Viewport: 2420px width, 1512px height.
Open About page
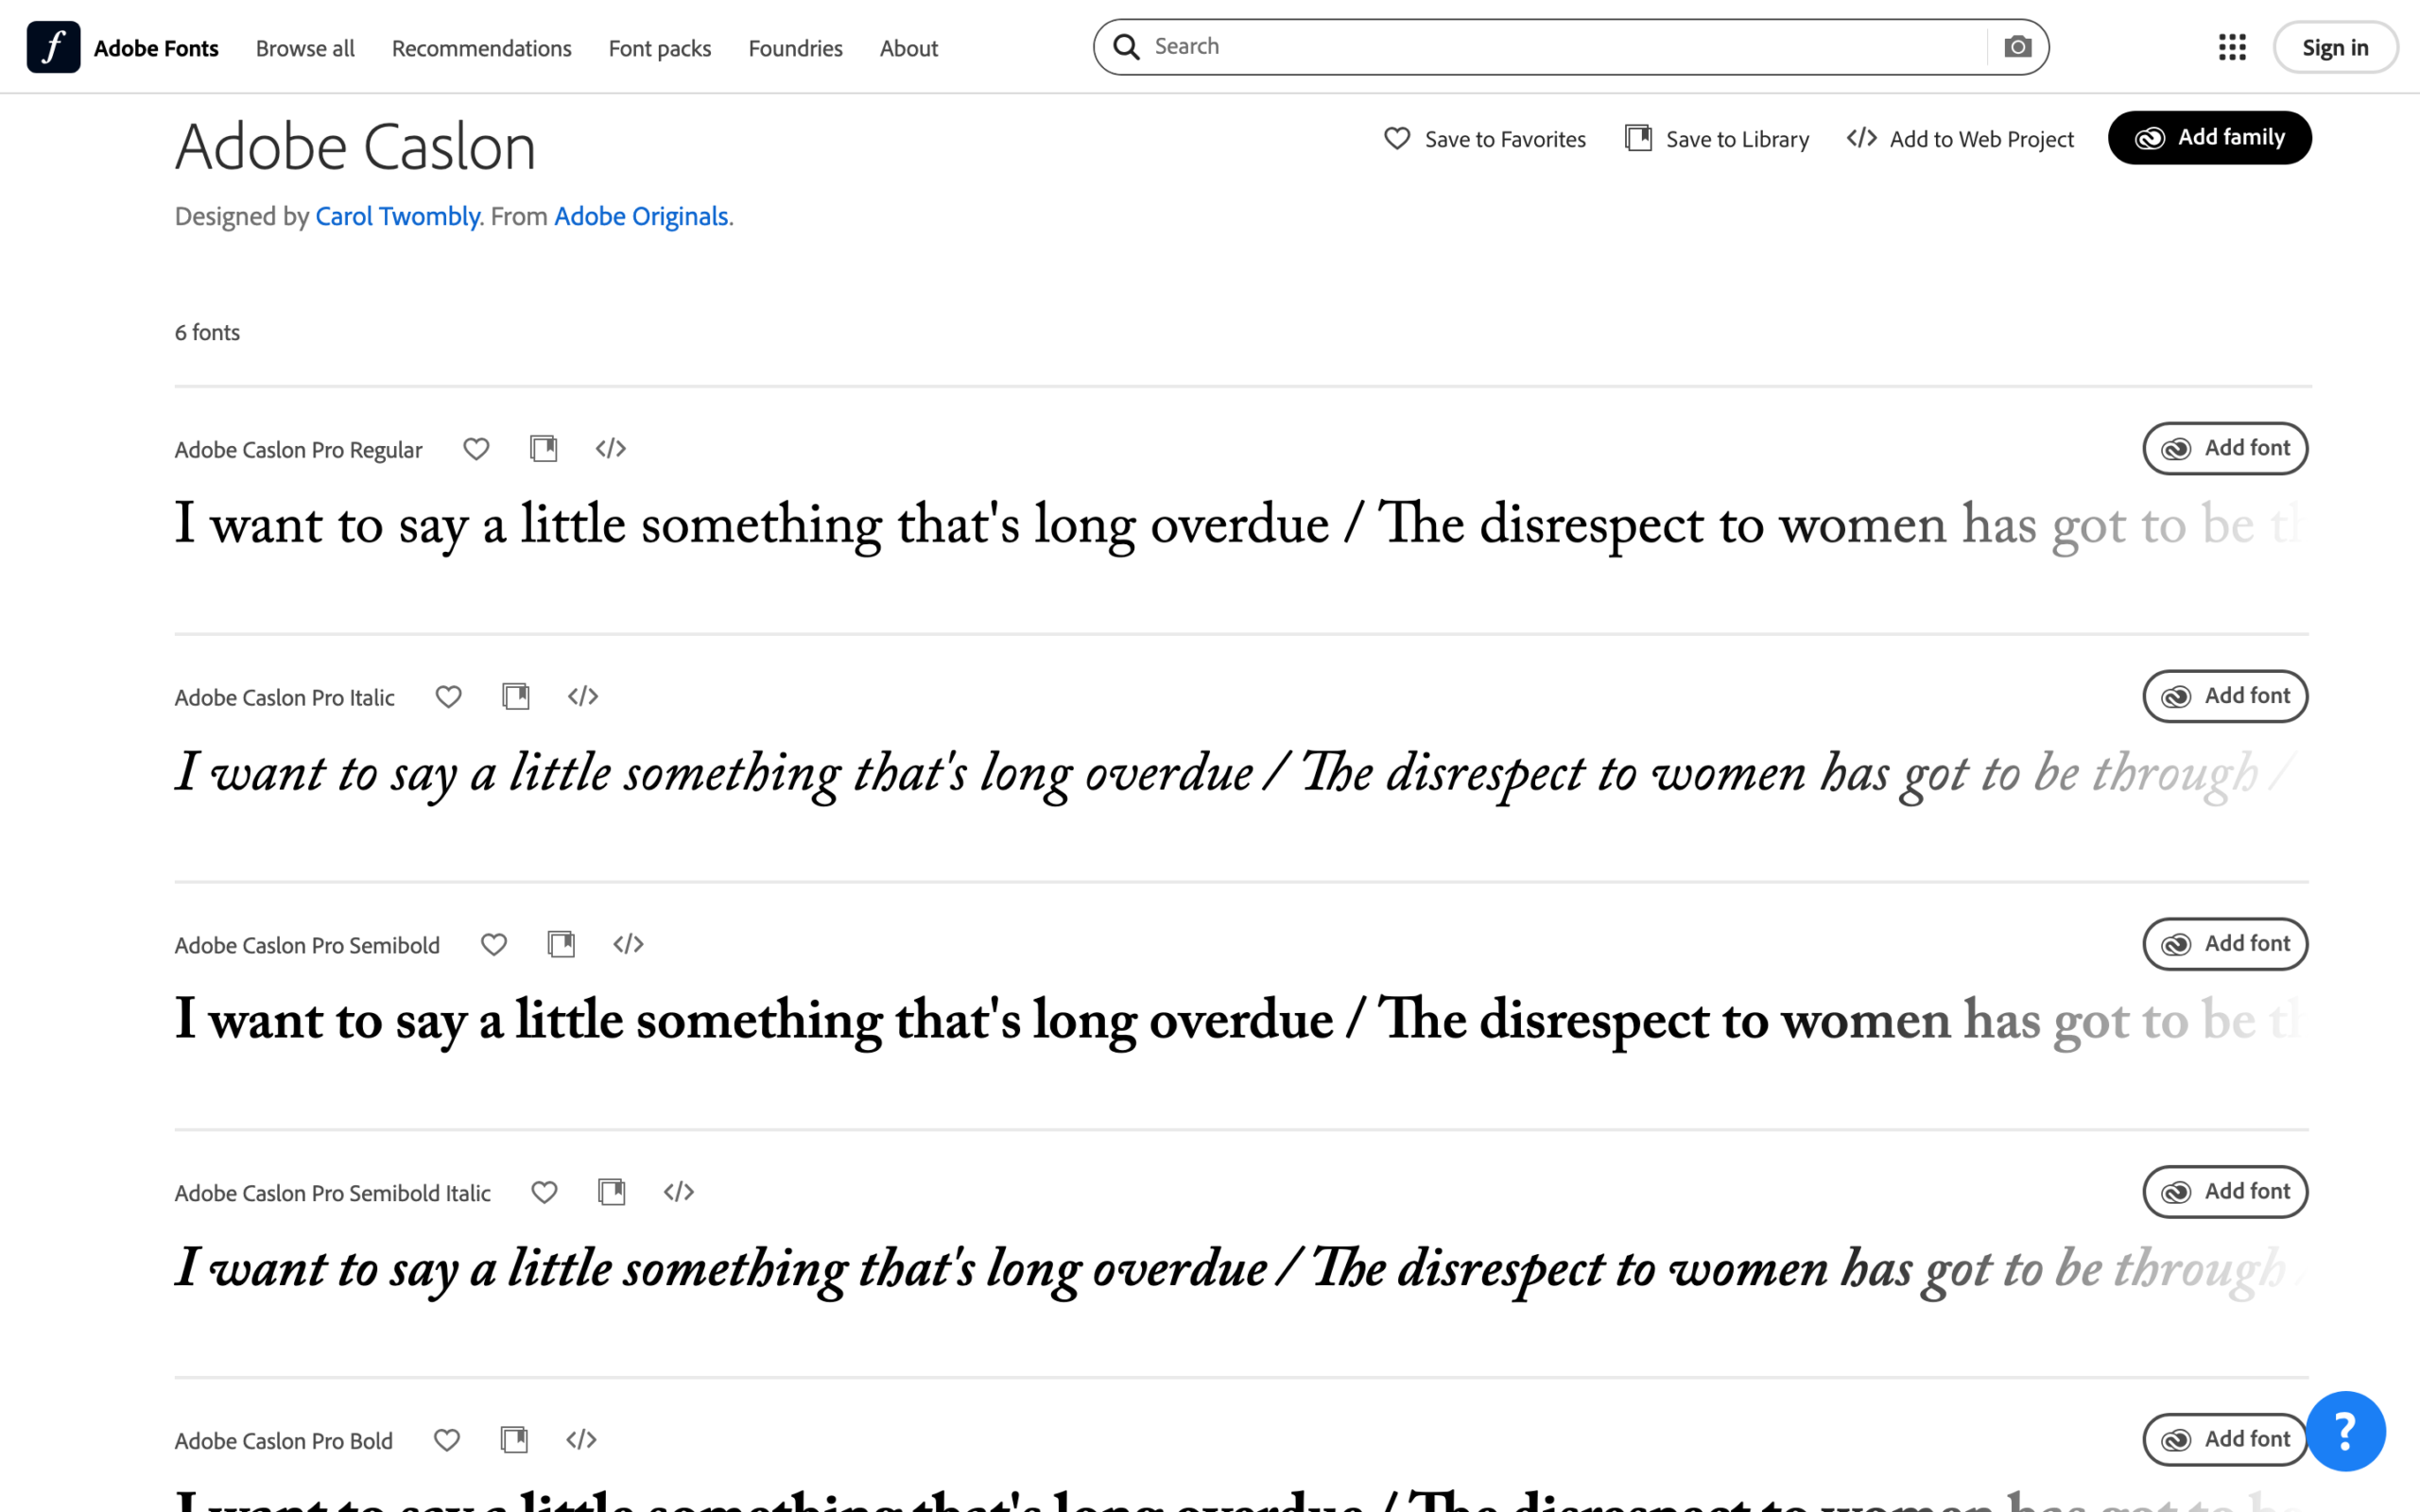tap(909, 48)
